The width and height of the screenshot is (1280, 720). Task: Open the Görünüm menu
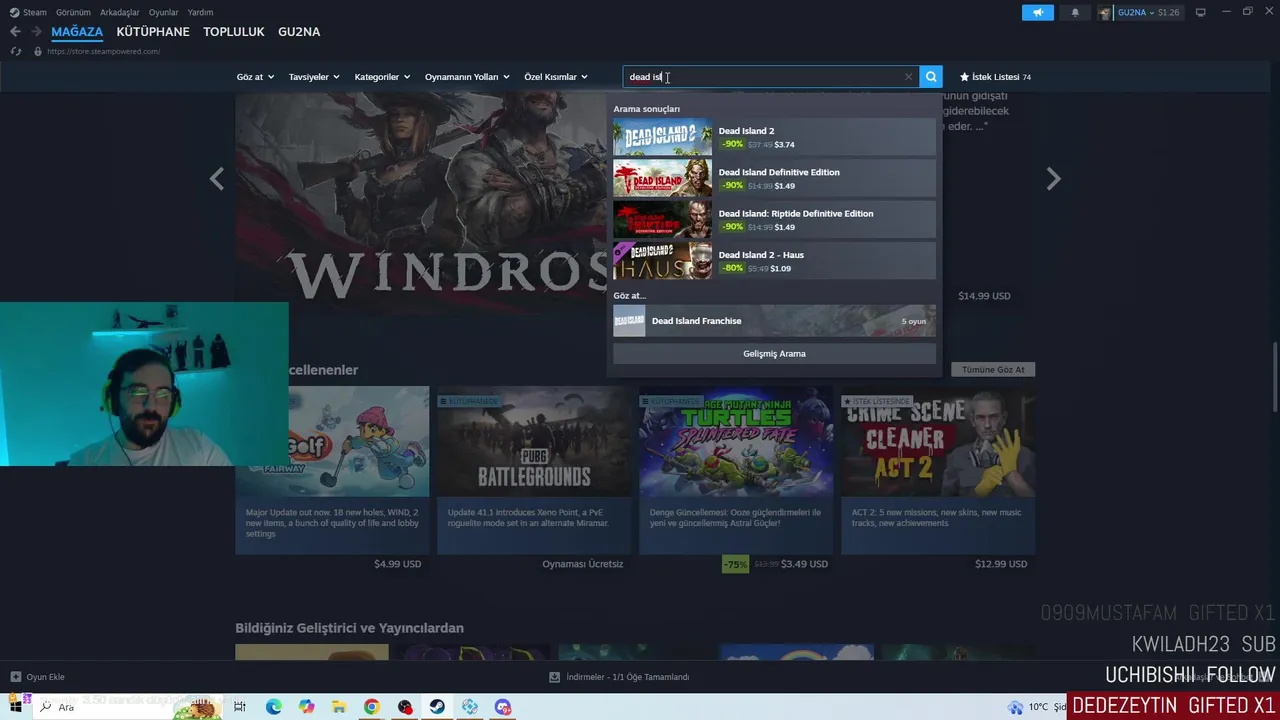tap(73, 12)
